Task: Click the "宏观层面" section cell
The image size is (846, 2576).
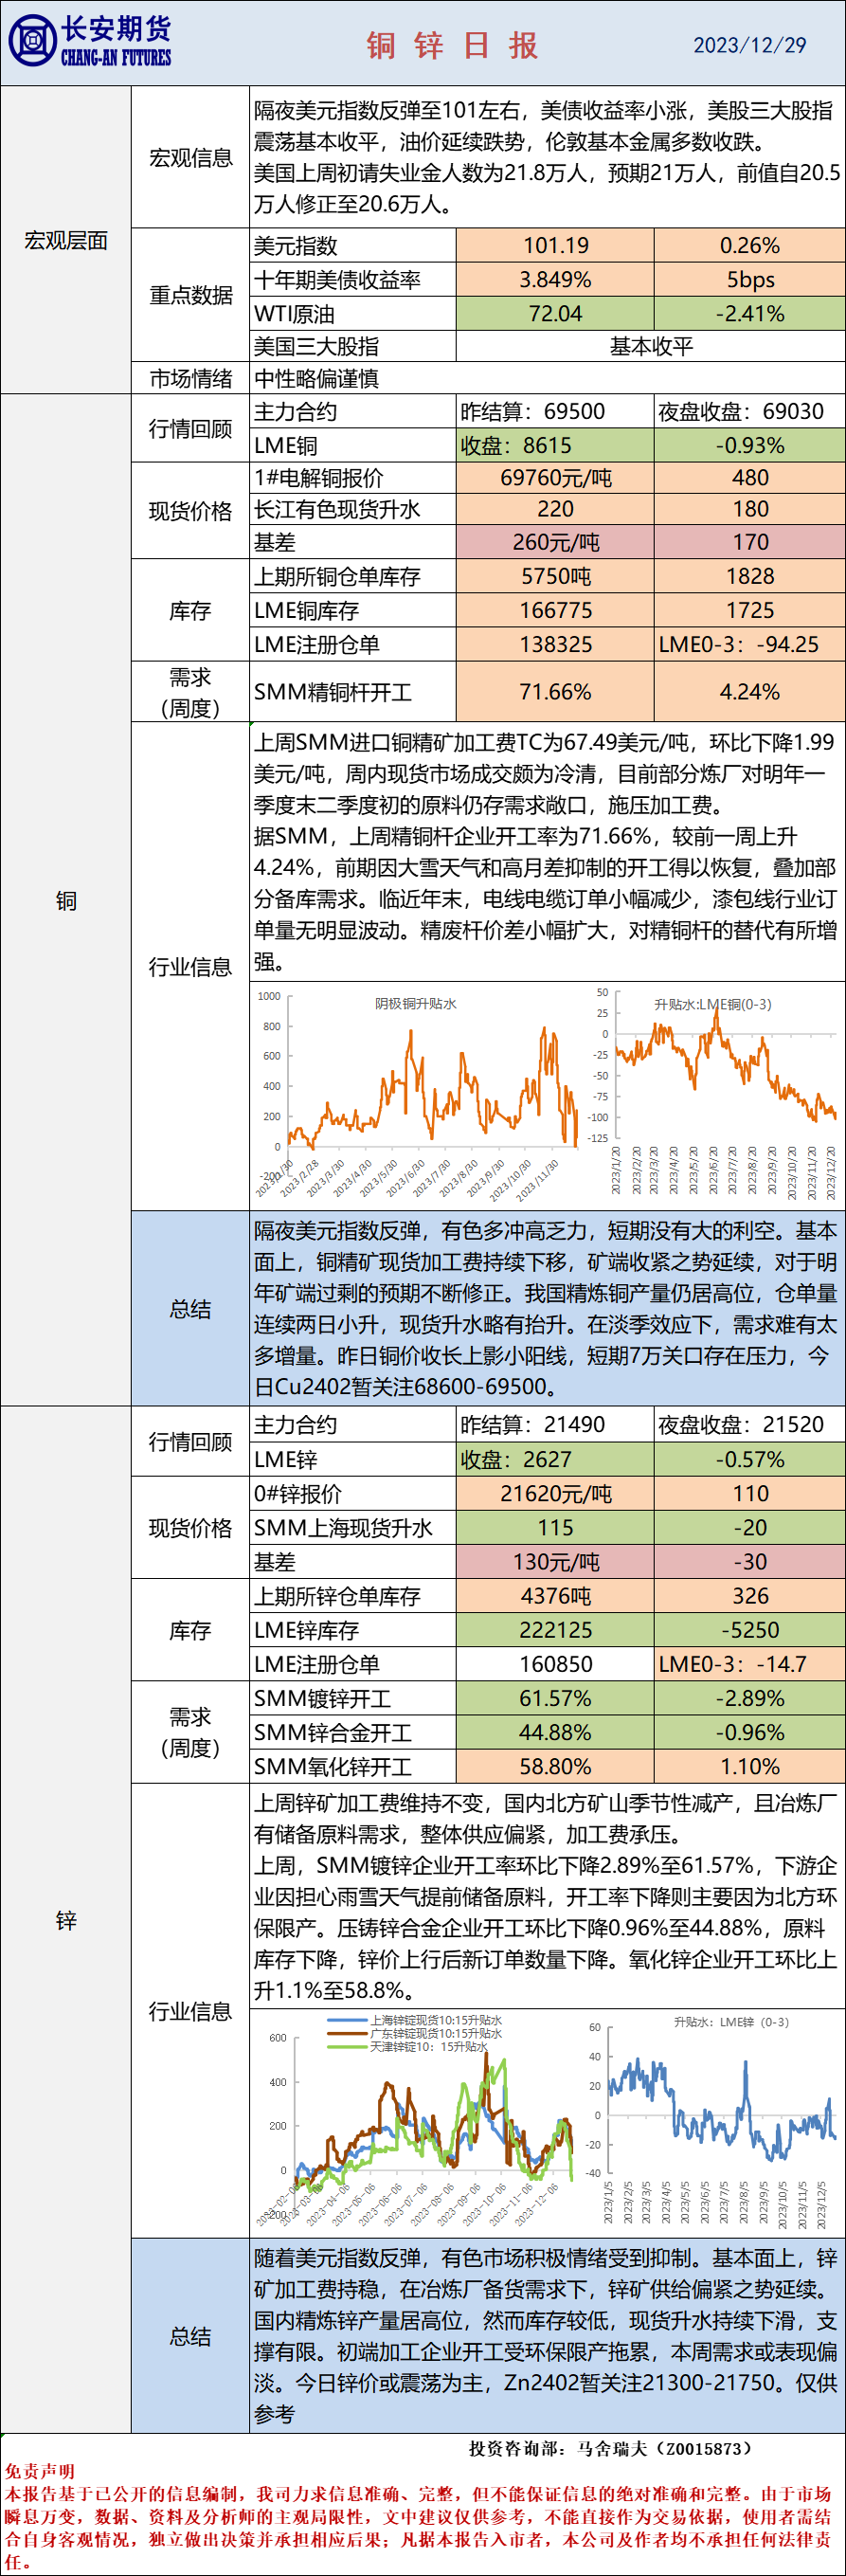Action: coord(66,240)
